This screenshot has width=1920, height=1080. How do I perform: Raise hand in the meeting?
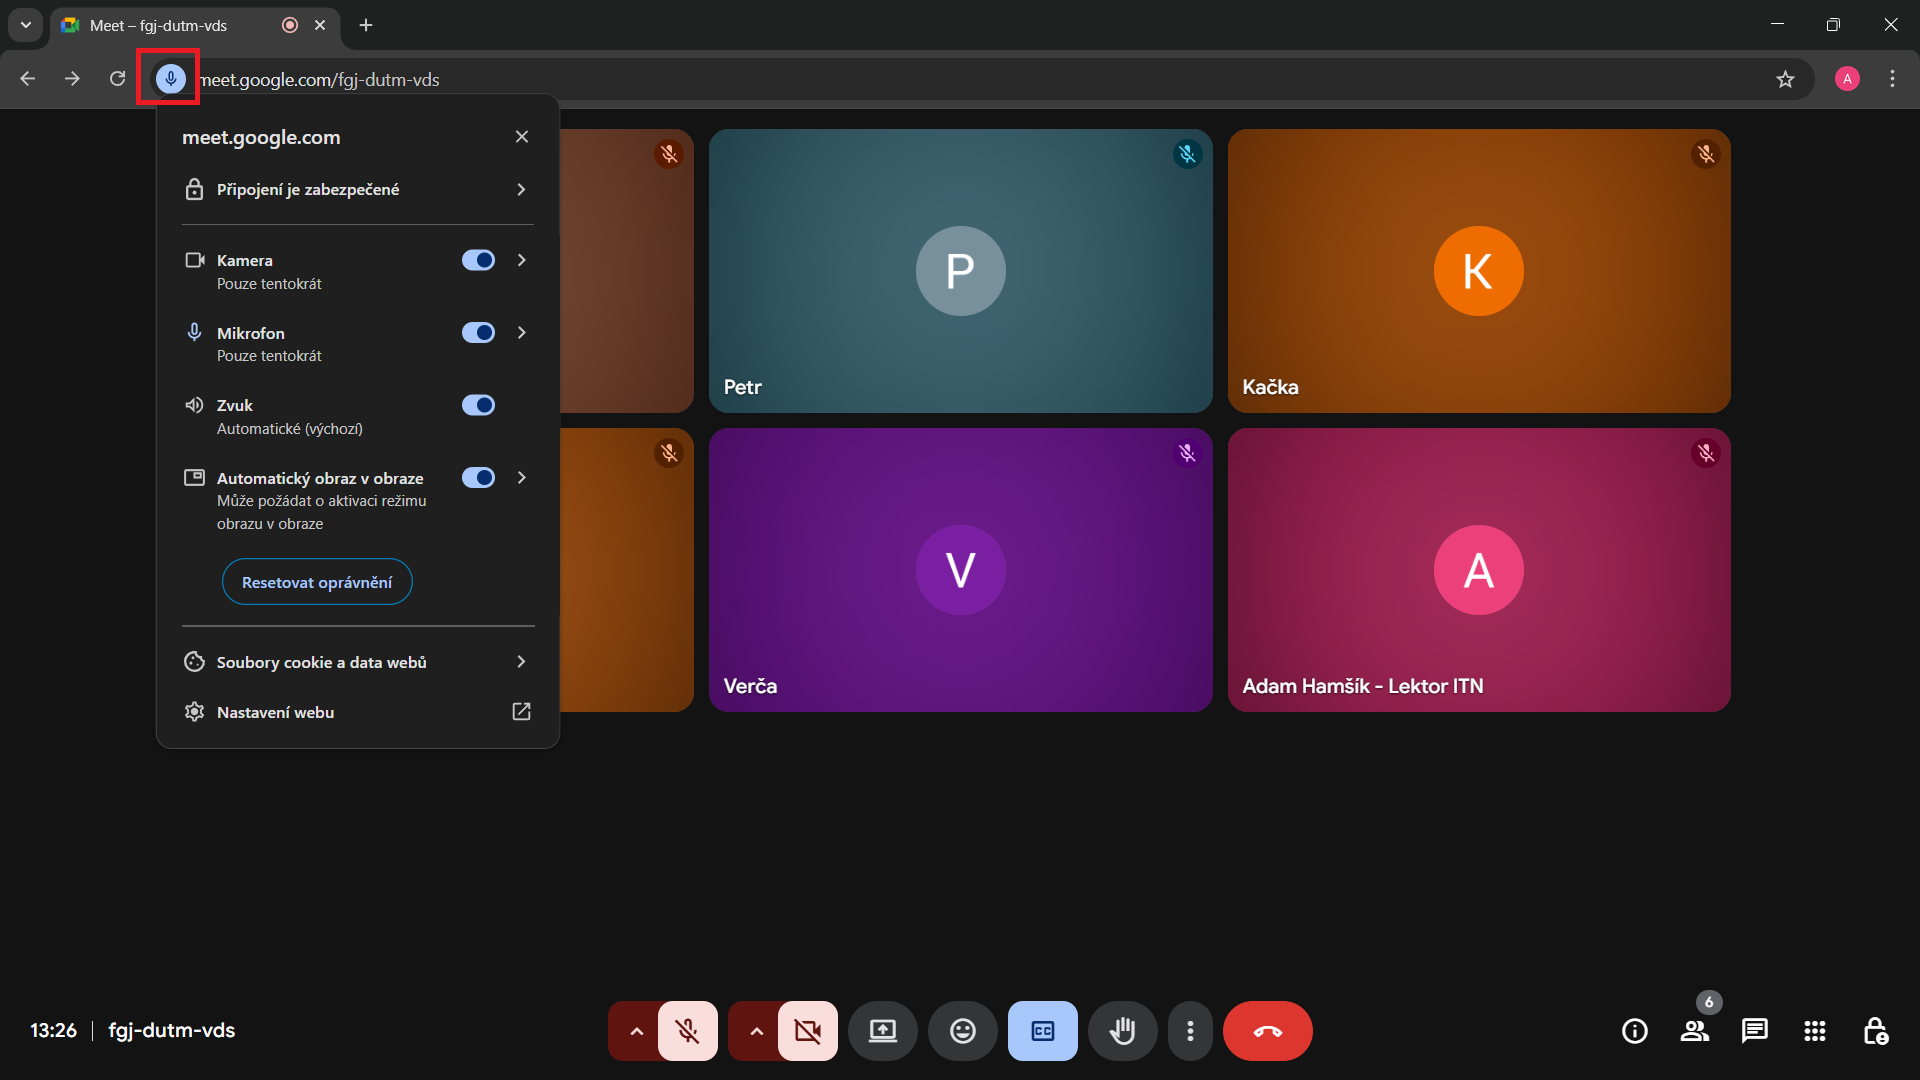click(1122, 1031)
